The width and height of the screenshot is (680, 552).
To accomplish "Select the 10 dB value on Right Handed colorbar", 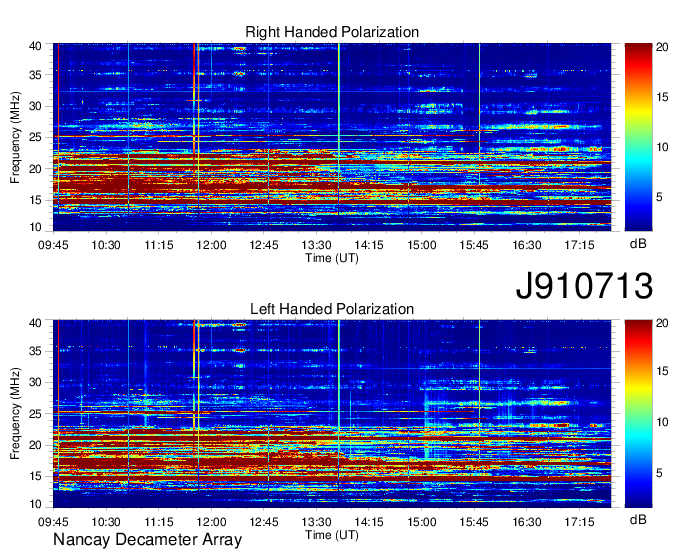I will pyautogui.click(x=662, y=147).
